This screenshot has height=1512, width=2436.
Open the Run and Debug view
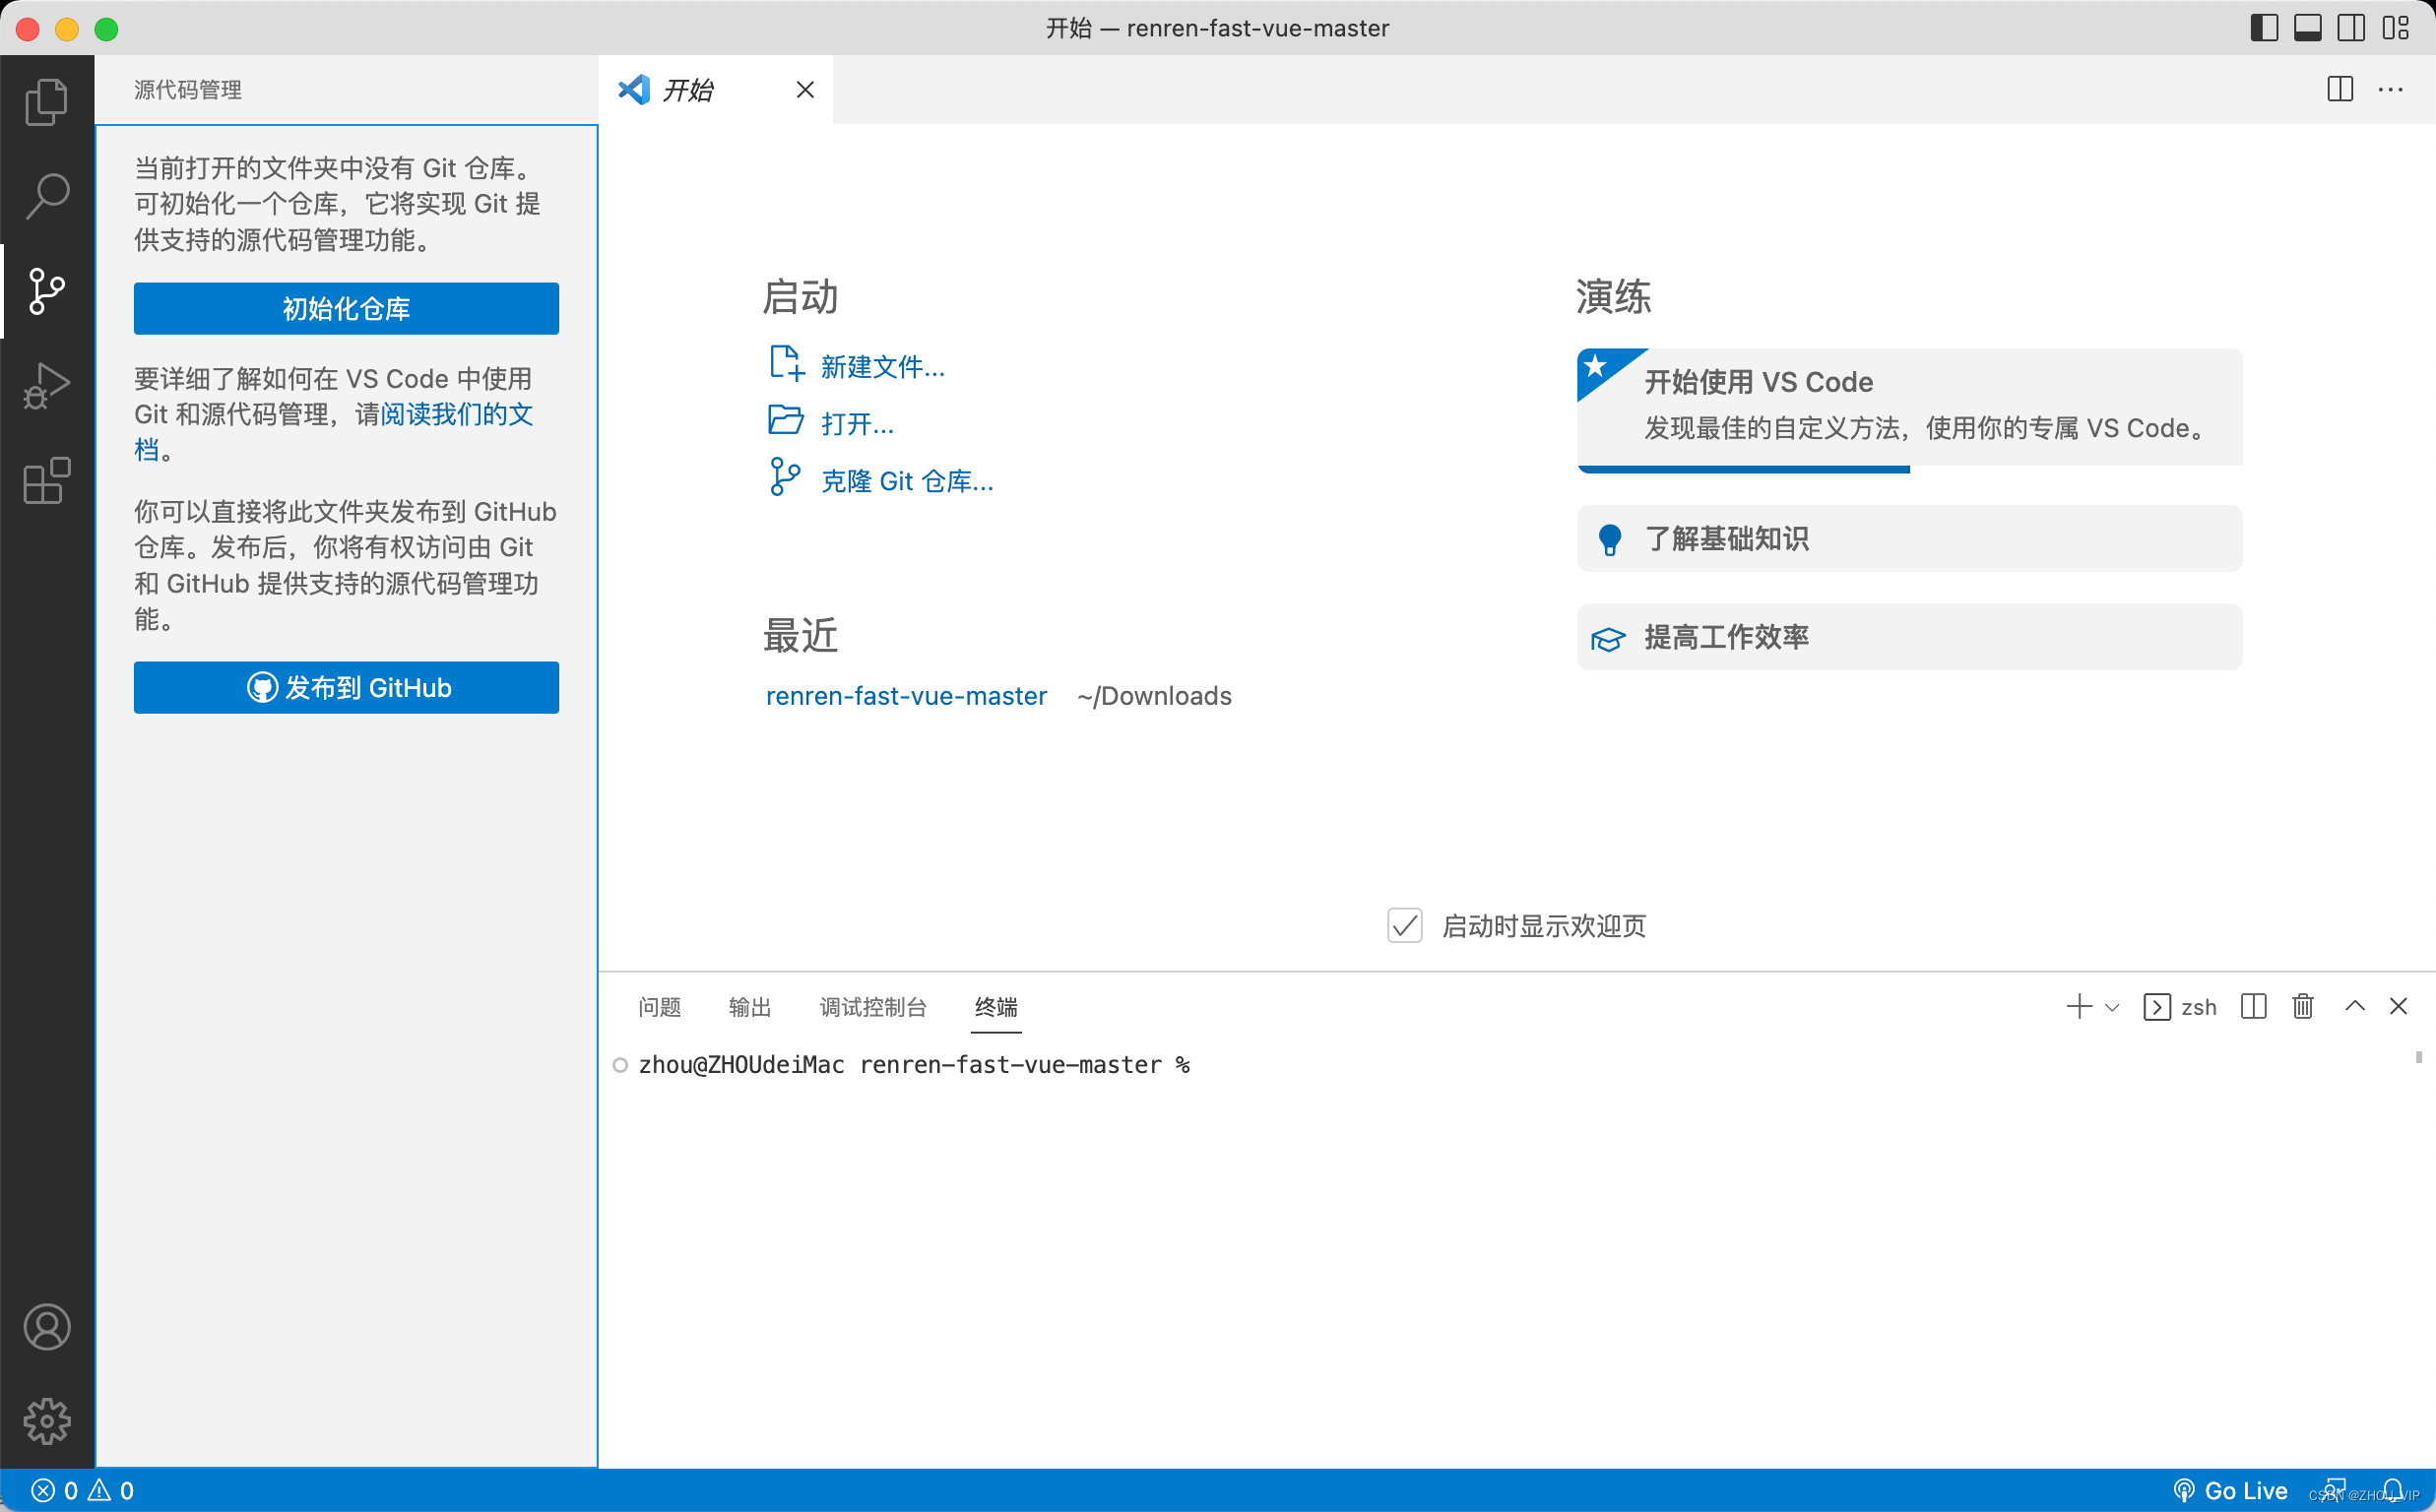pyautogui.click(x=46, y=386)
